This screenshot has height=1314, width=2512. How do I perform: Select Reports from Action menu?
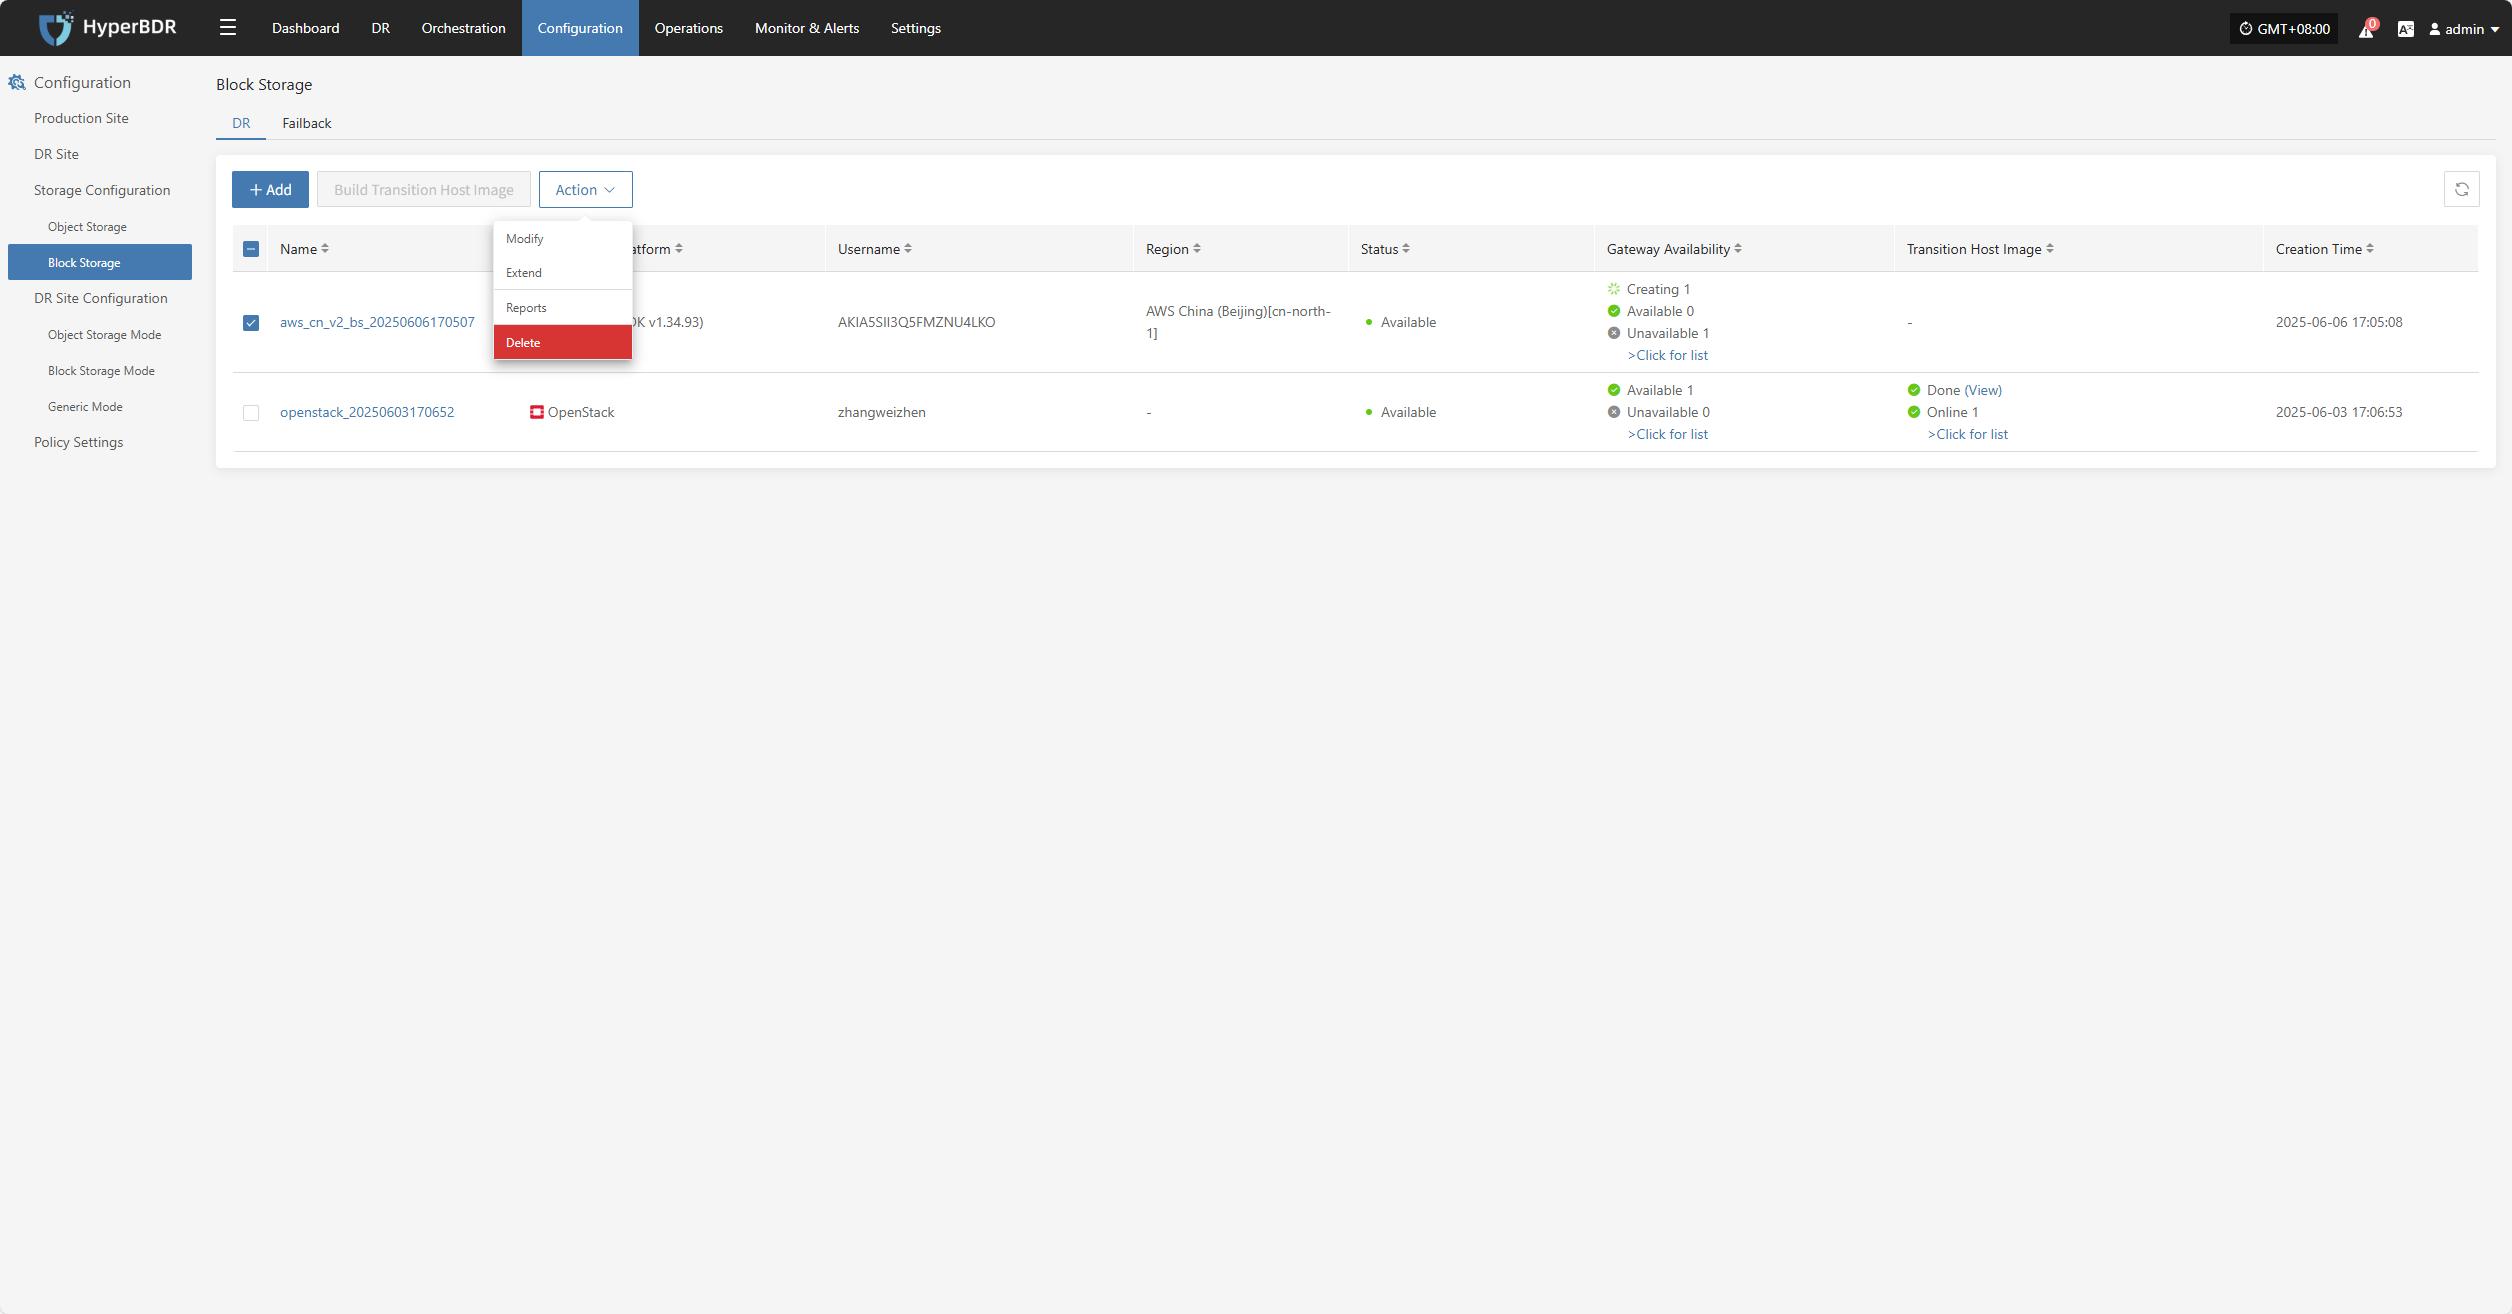tap(562, 307)
